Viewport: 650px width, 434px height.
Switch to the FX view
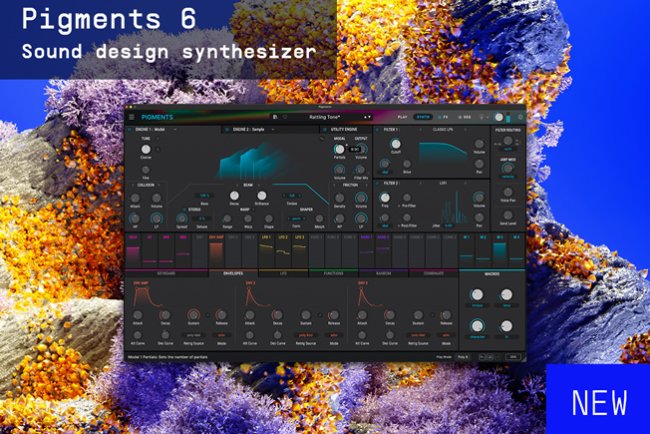(x=444, y=117)
